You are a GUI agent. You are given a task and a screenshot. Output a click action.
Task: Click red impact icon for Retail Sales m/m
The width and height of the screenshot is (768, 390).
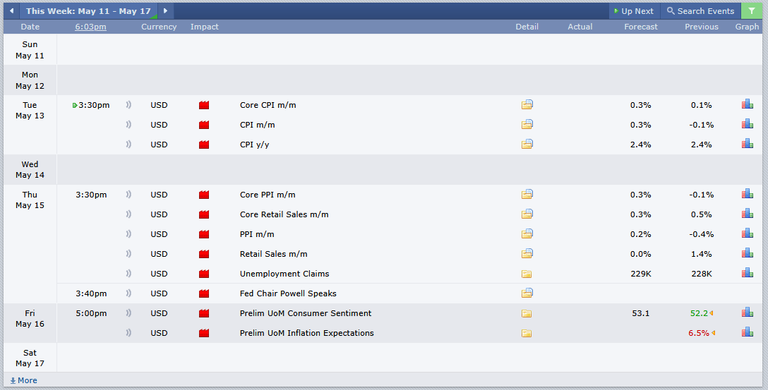point(204,254)
